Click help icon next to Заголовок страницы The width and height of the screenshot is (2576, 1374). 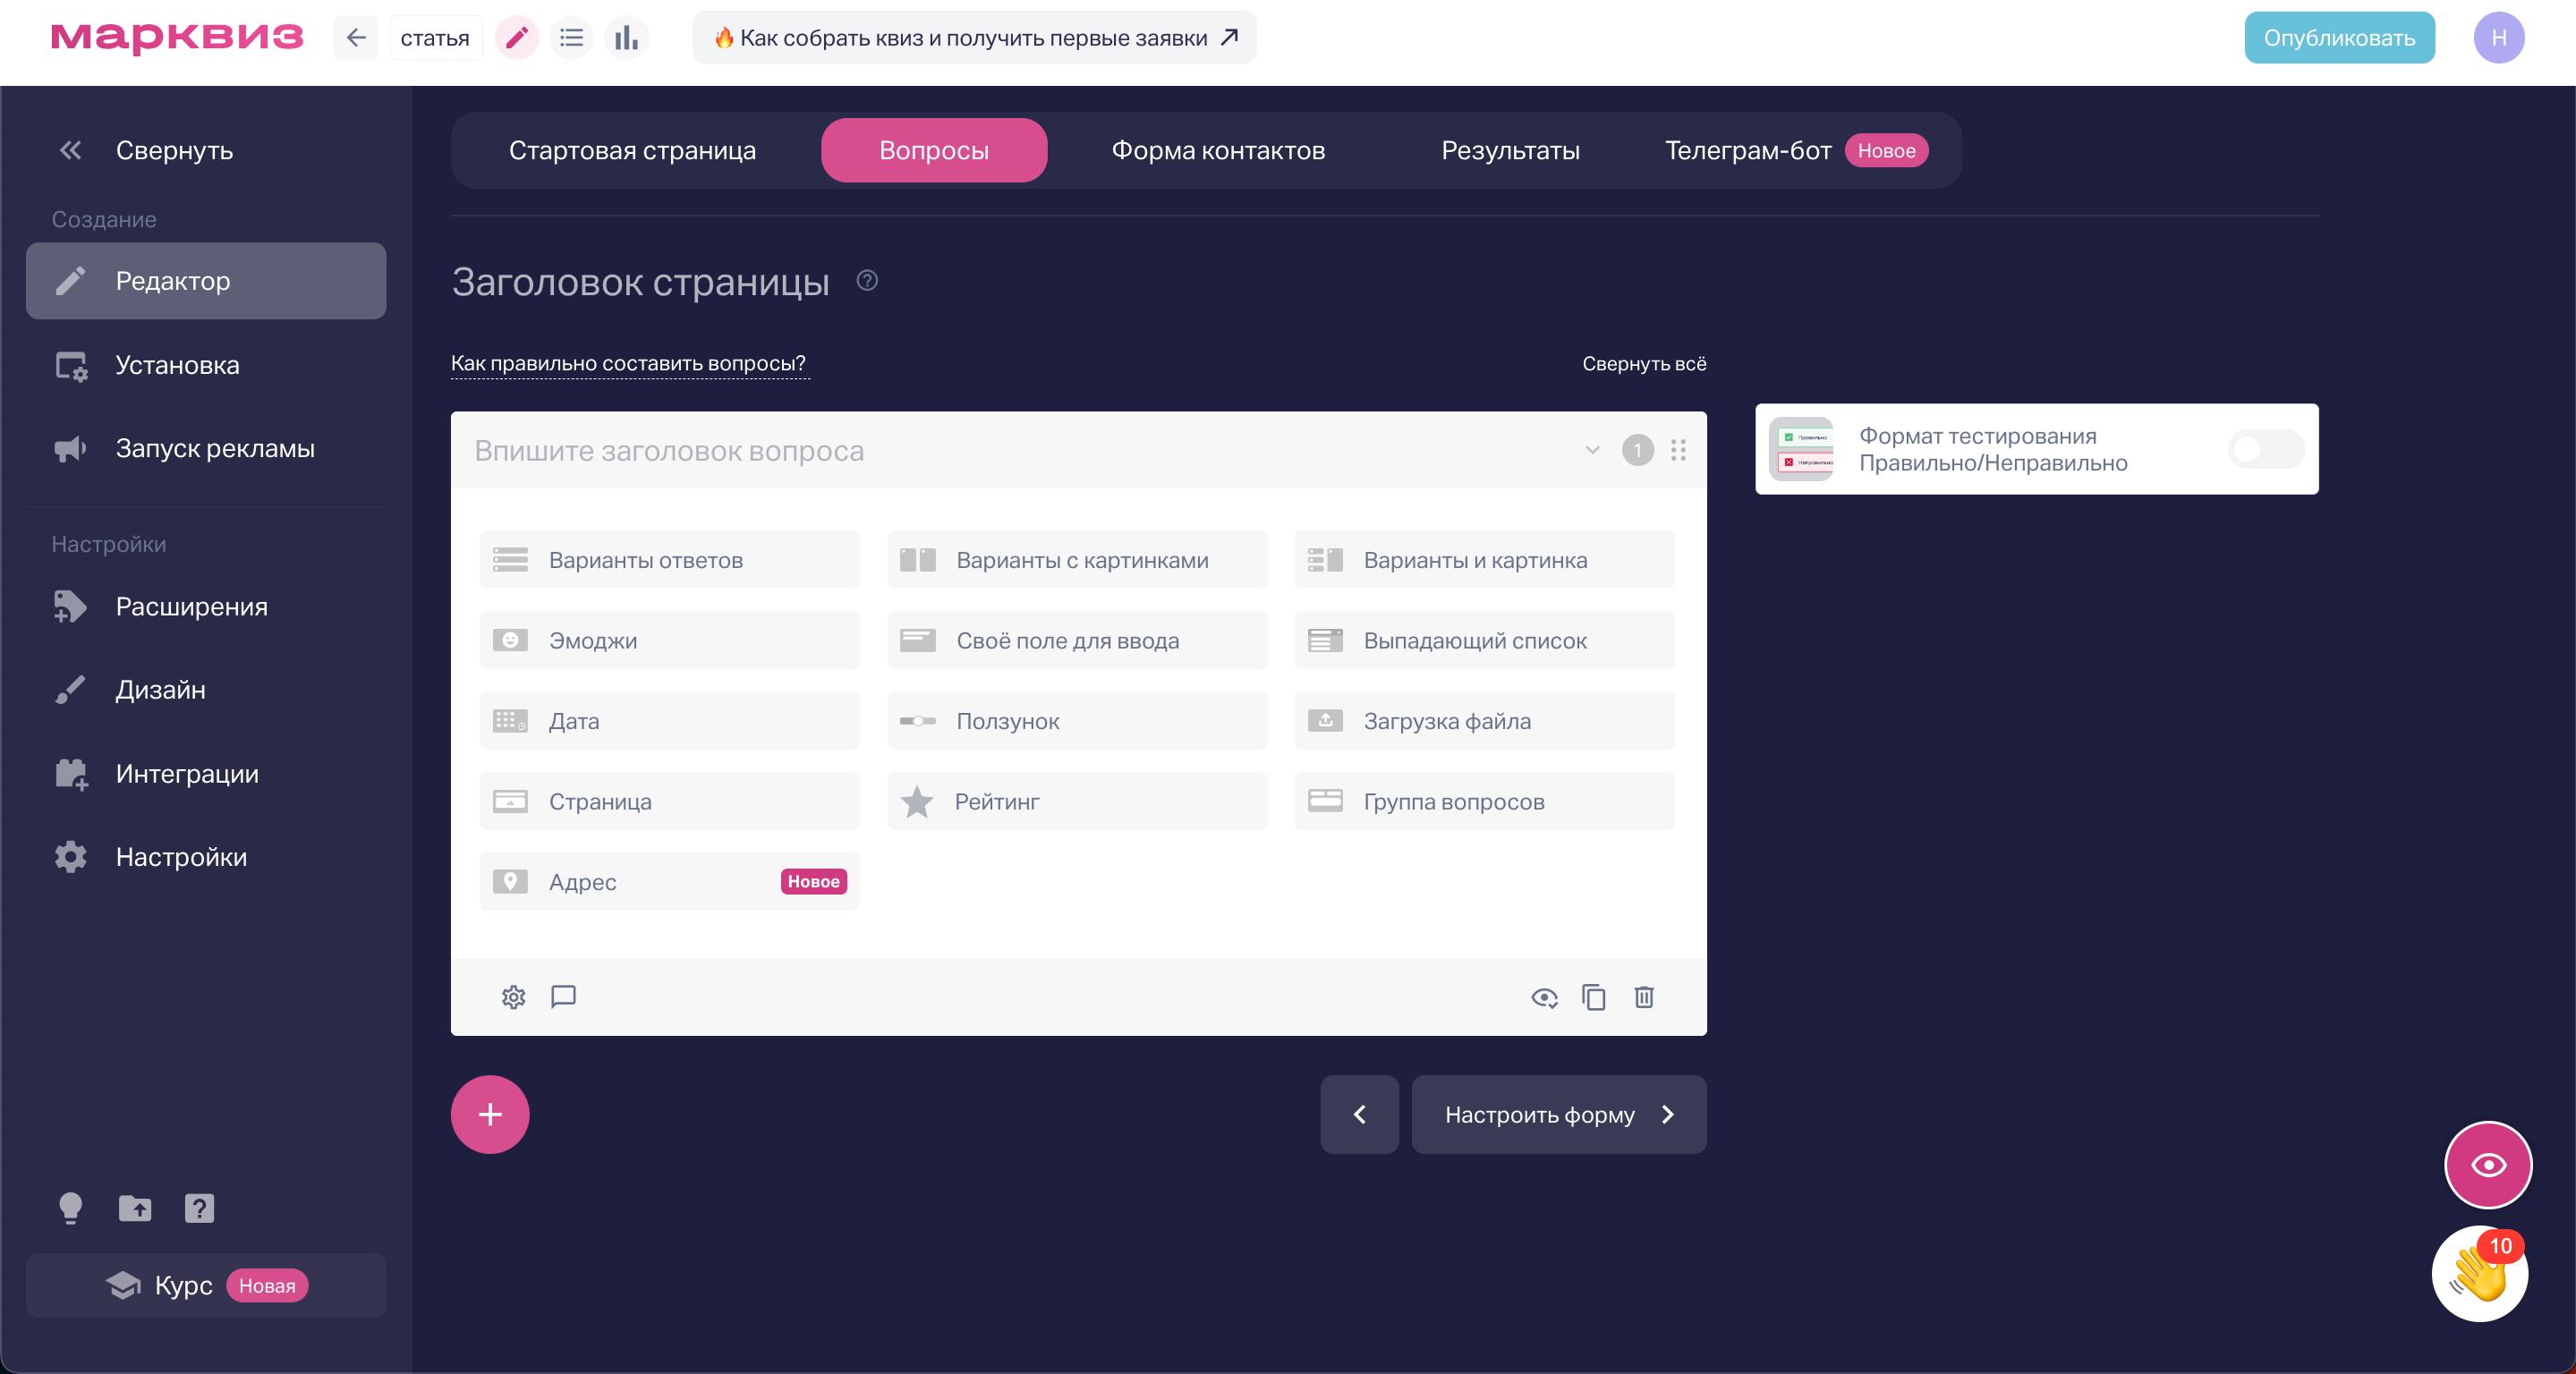(867, 281)
